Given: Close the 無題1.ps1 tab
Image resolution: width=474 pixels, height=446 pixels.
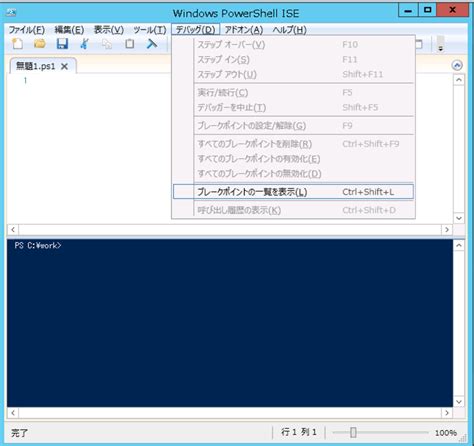Looking at the screenshot, I should [64, 66].
